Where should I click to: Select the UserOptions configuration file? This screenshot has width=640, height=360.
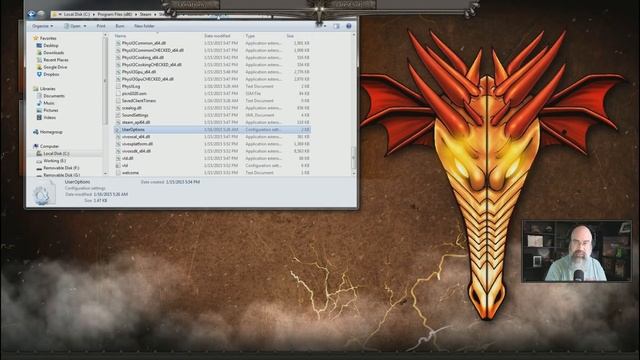[x=212, y=129]
